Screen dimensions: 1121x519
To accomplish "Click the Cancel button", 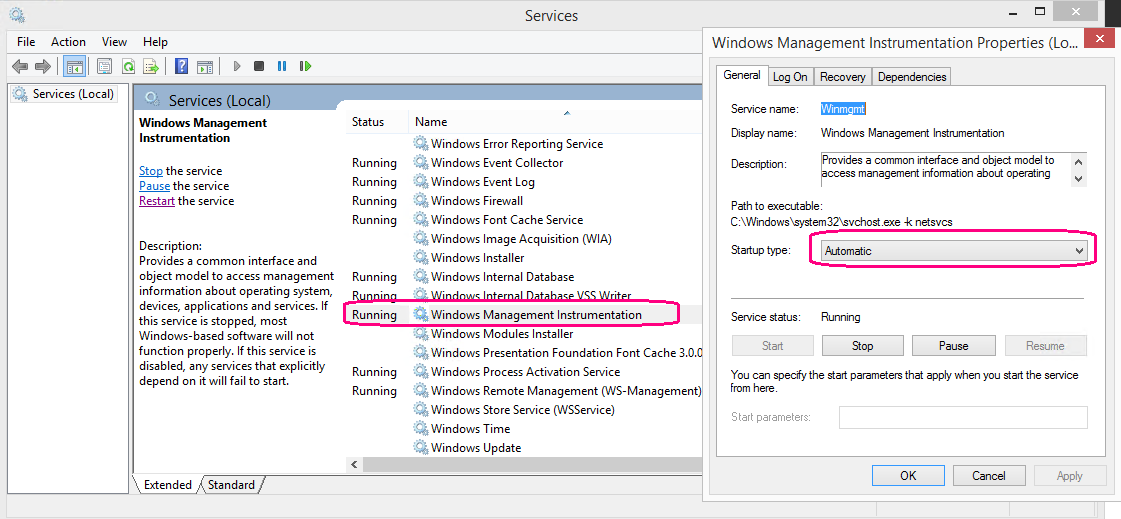I will tap(989, 476).
